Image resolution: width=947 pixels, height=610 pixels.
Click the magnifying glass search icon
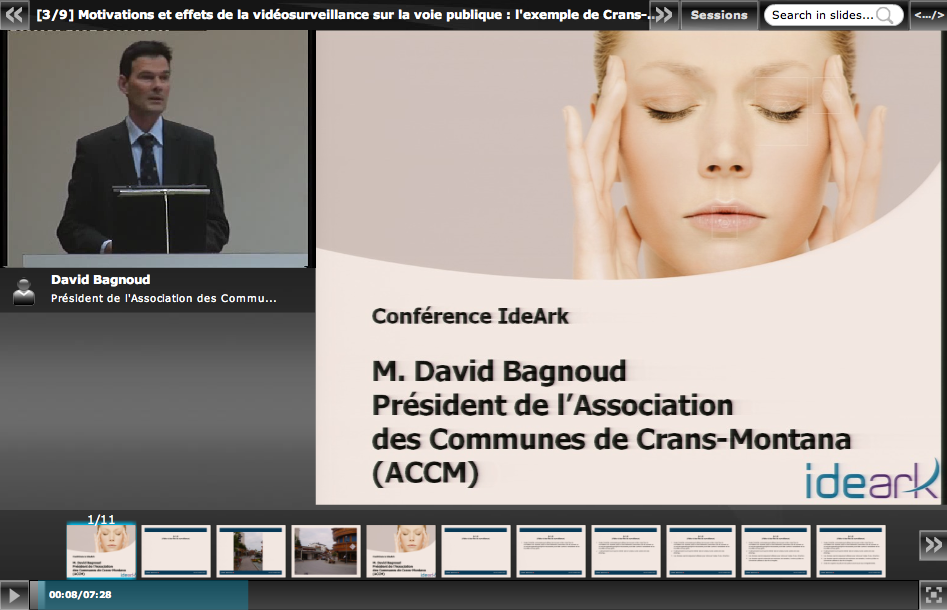pyautogui.click(x=884, y=16)
